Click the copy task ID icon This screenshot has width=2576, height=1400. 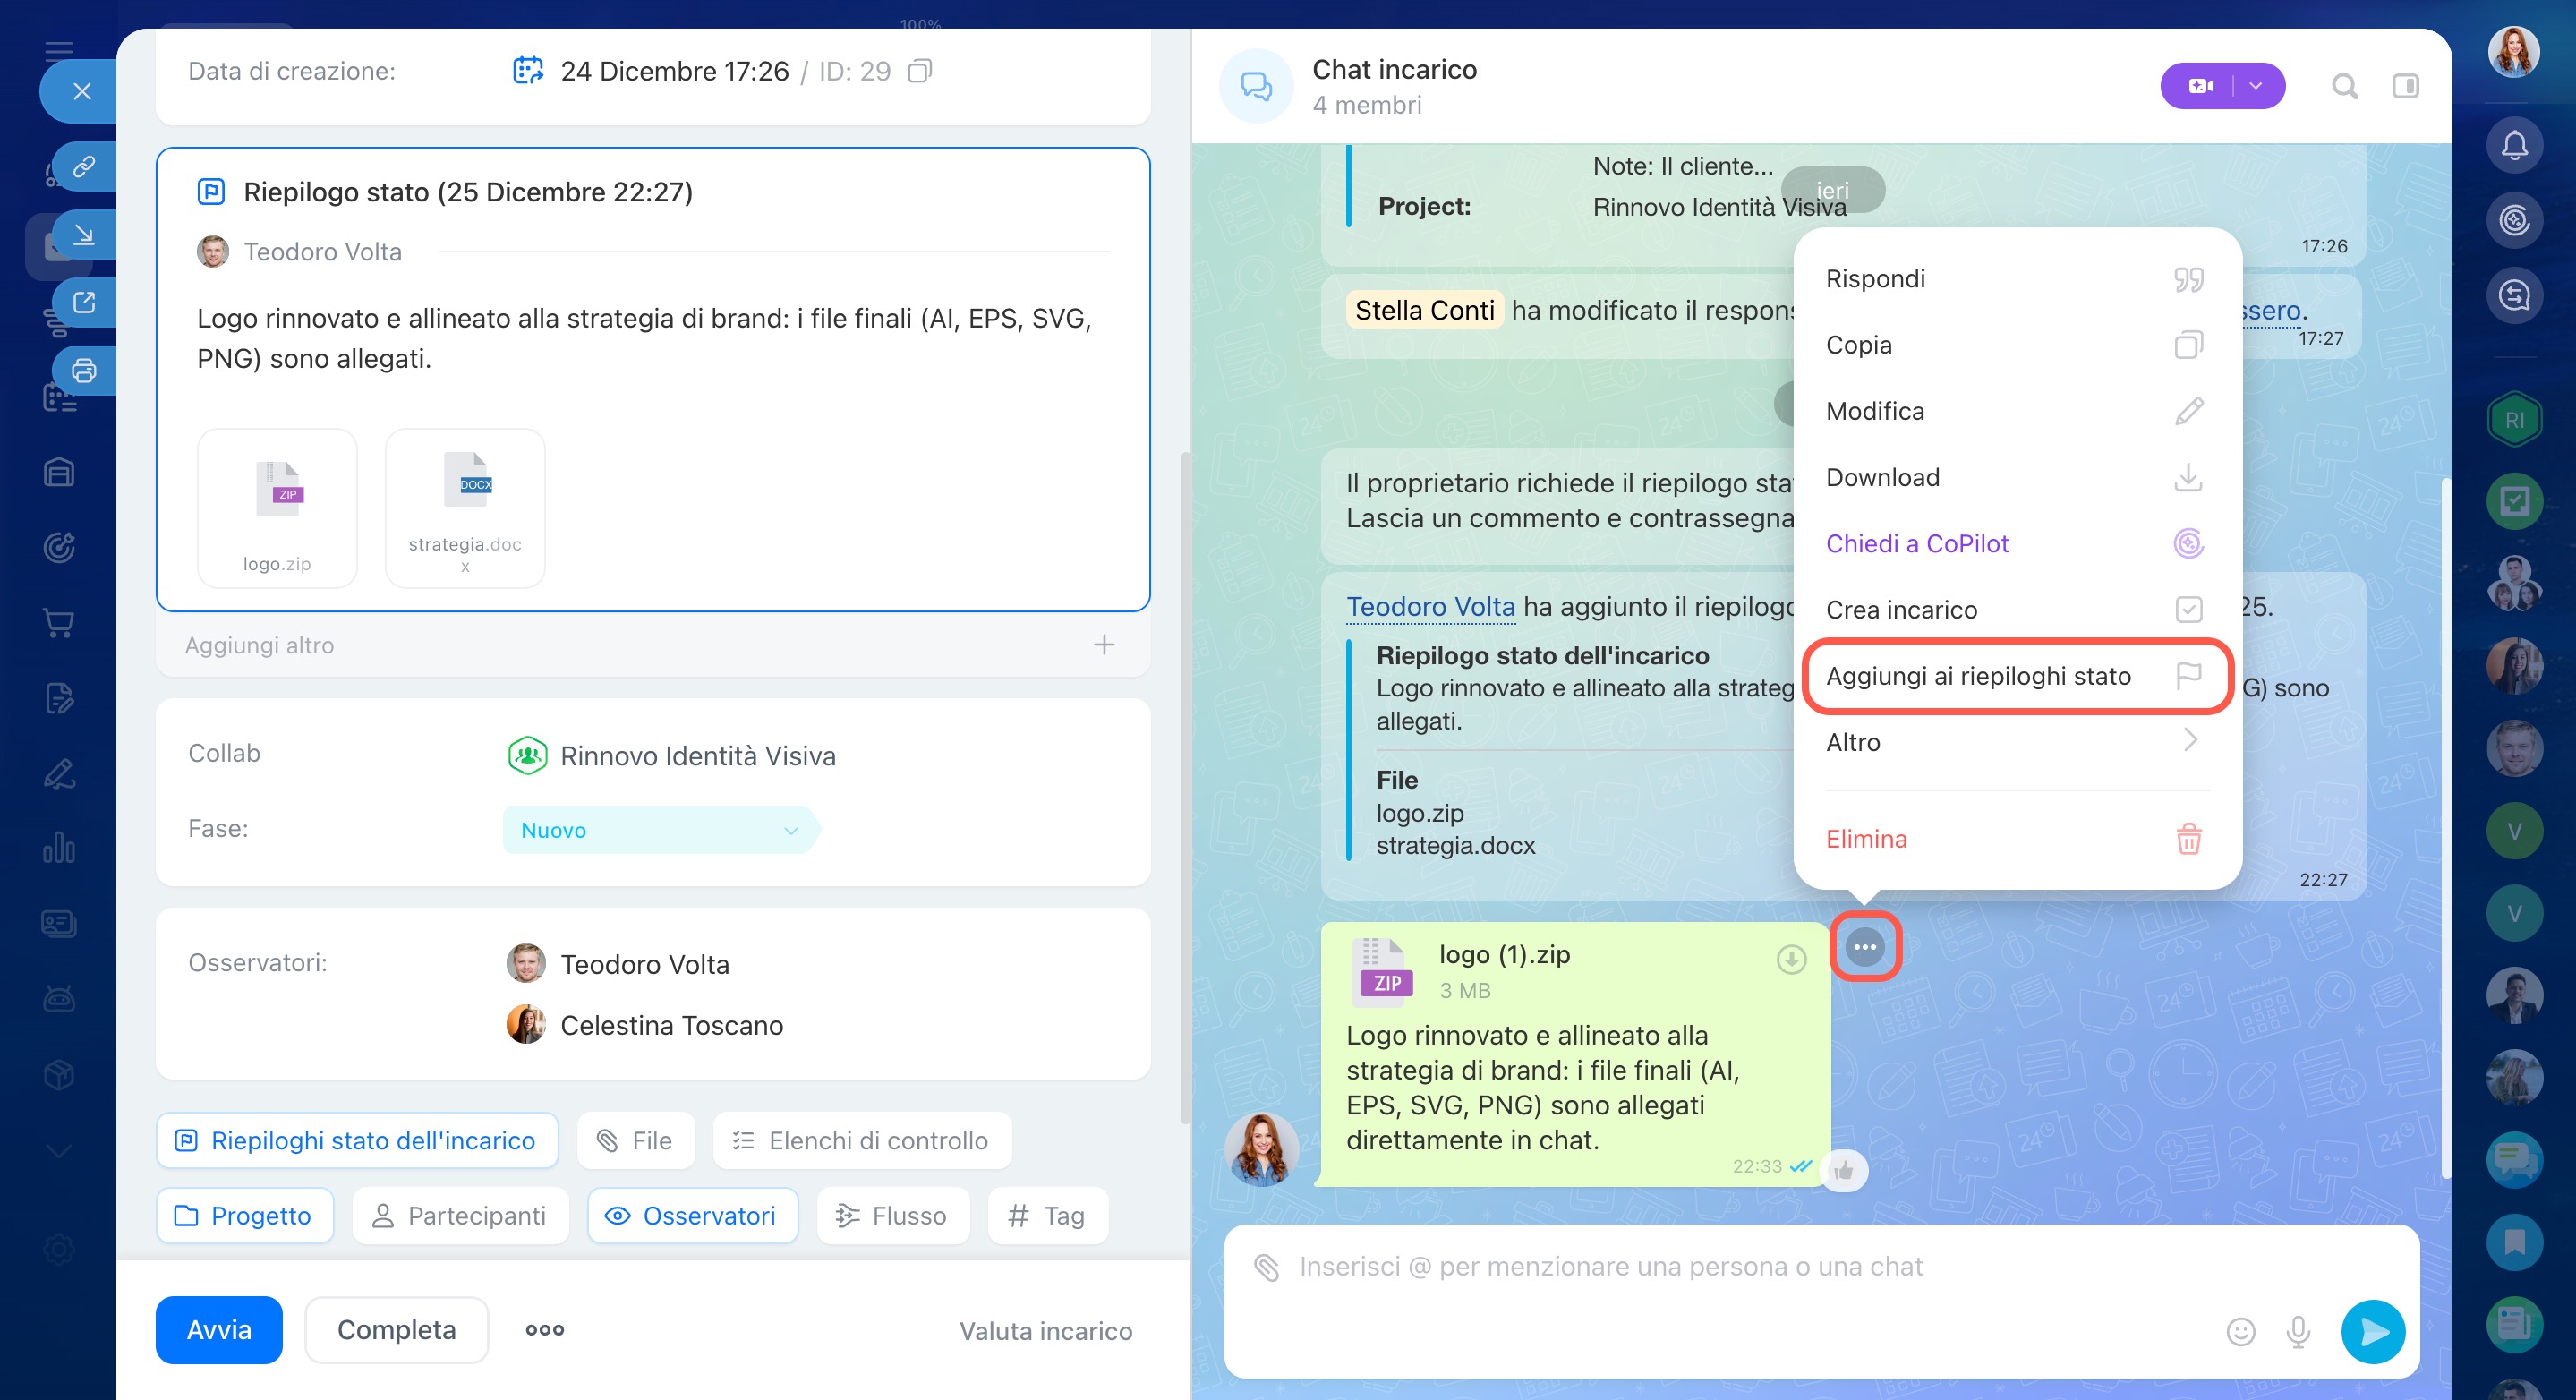pos(919,71)
